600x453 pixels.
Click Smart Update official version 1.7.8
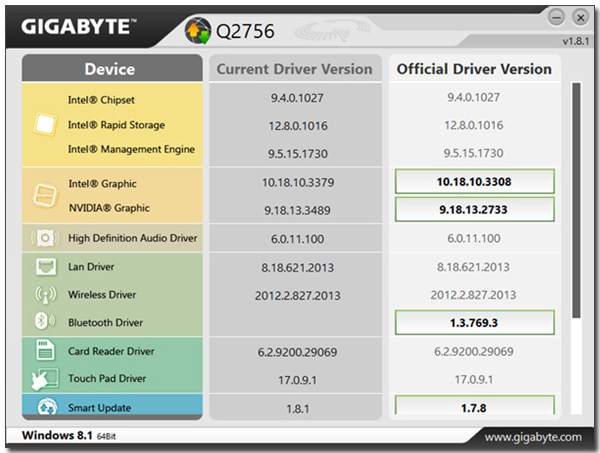(x=474, y=406)
